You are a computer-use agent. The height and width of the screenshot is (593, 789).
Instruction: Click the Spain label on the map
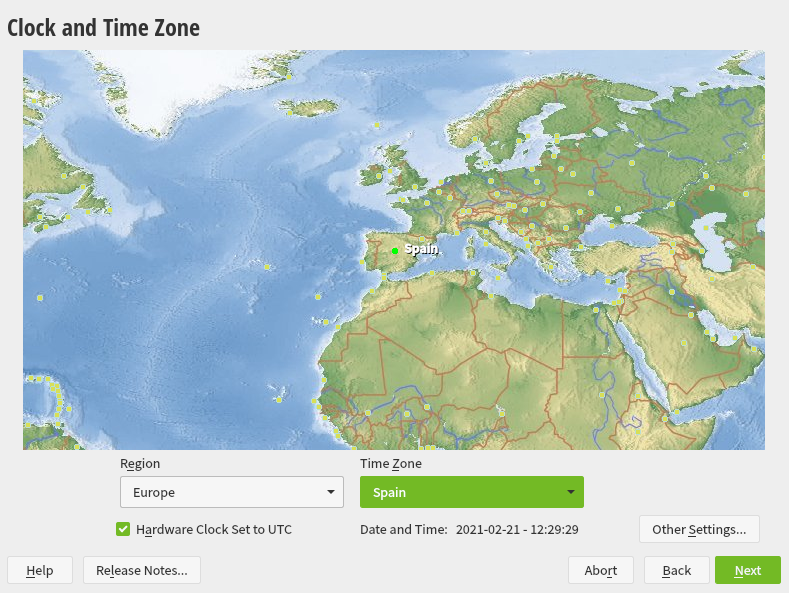click(x=421, y=249)
